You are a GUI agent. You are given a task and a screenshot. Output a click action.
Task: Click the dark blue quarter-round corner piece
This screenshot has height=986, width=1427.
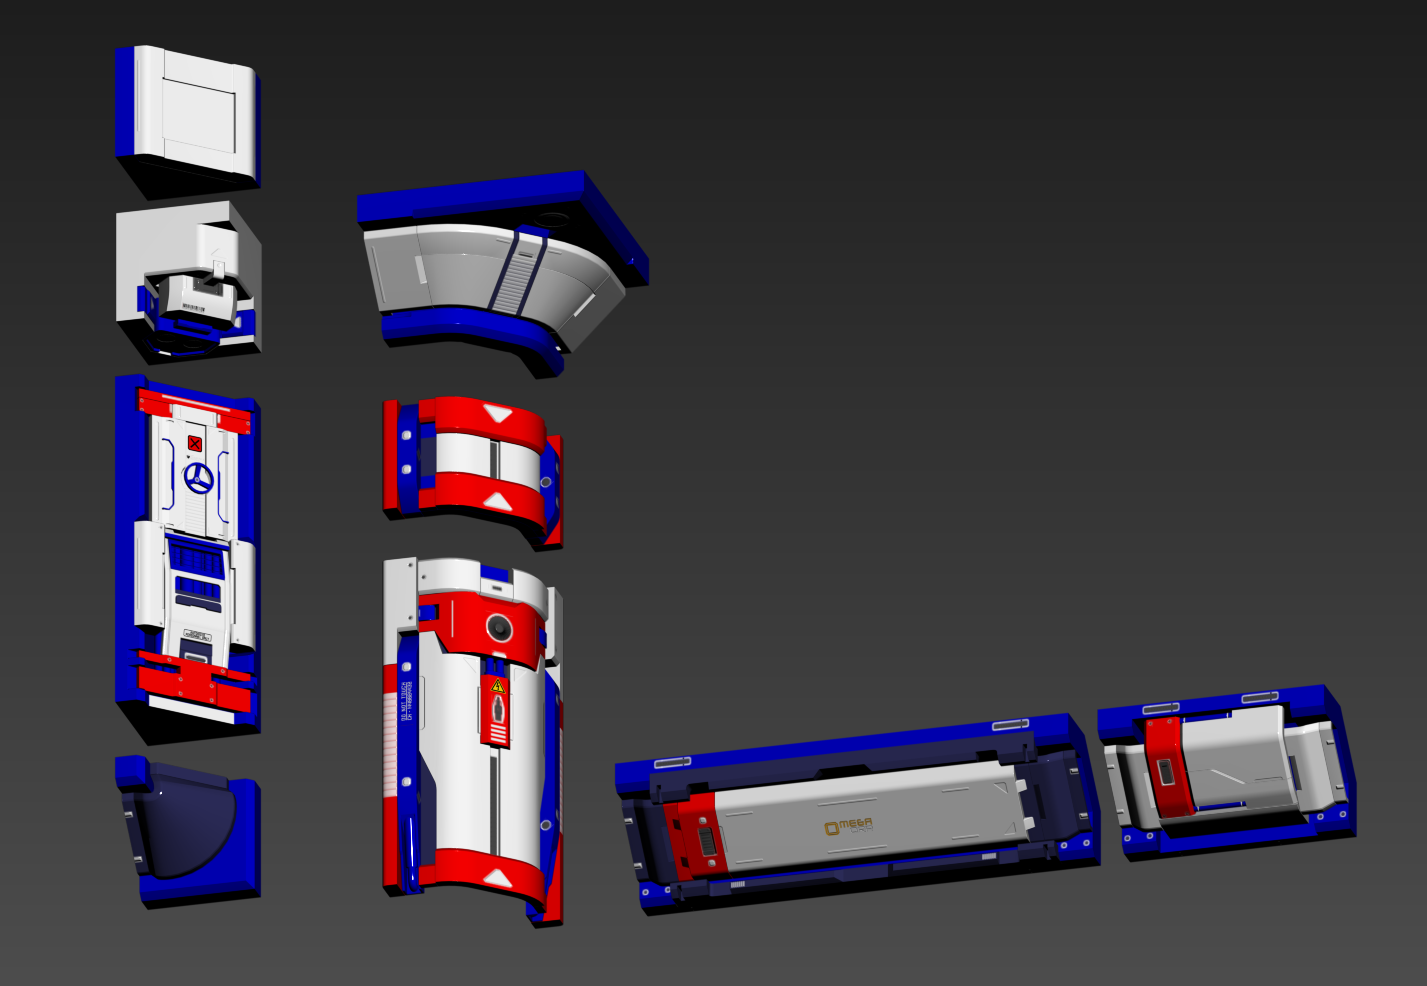click(187, 832)
